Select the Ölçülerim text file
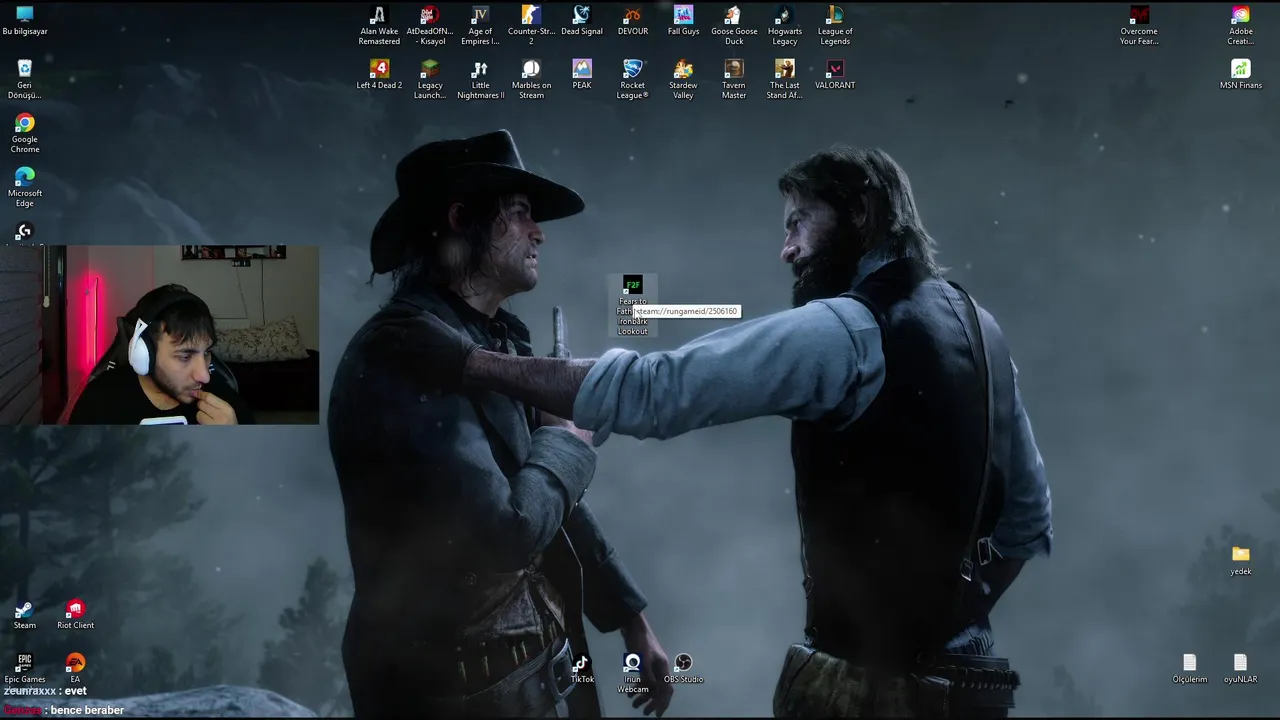The width and height of the screenshot is (1280, 720). (x=1190, y=670)
